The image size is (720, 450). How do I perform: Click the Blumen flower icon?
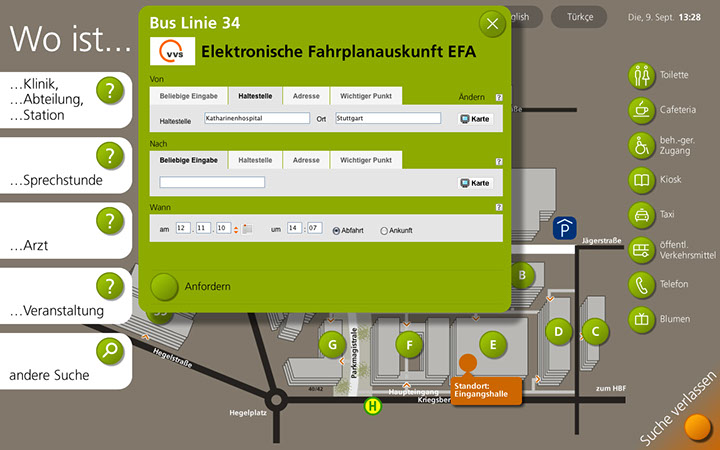pos(641,319)
